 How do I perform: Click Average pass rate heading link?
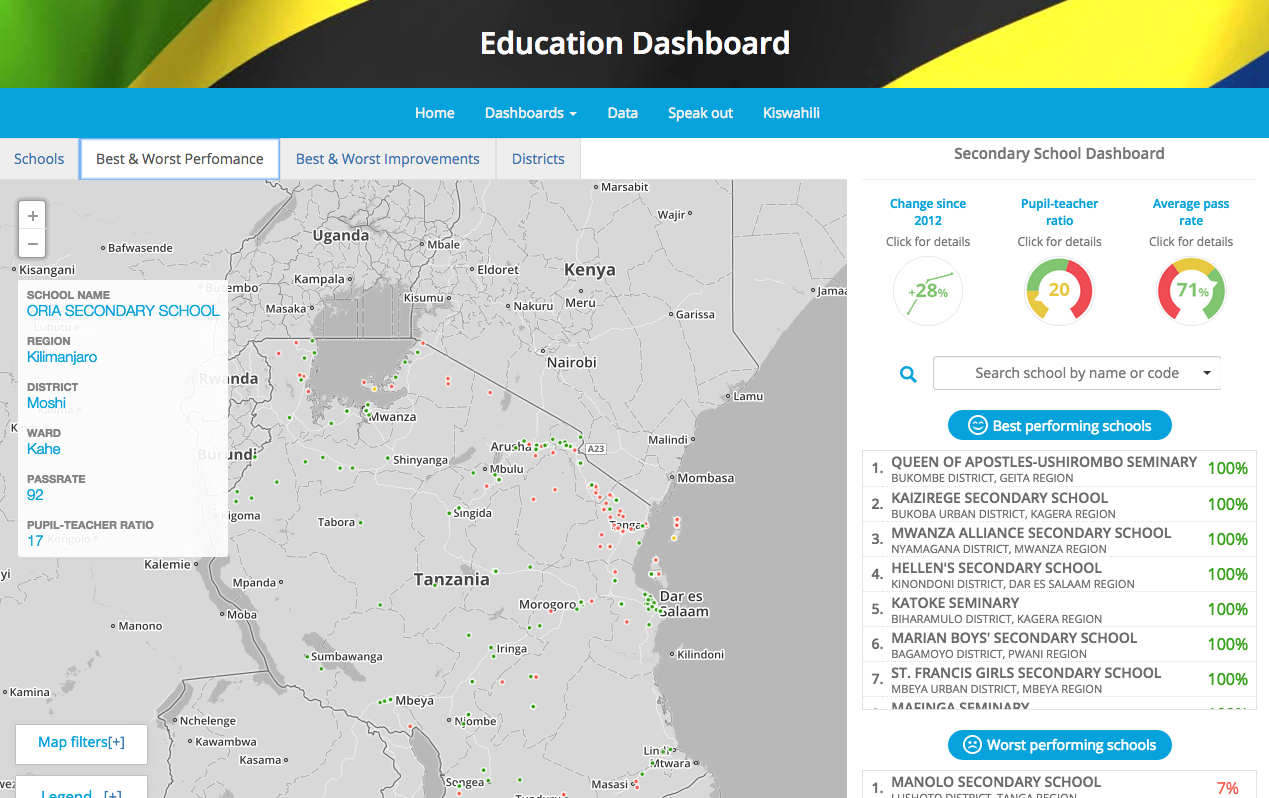1191,212
